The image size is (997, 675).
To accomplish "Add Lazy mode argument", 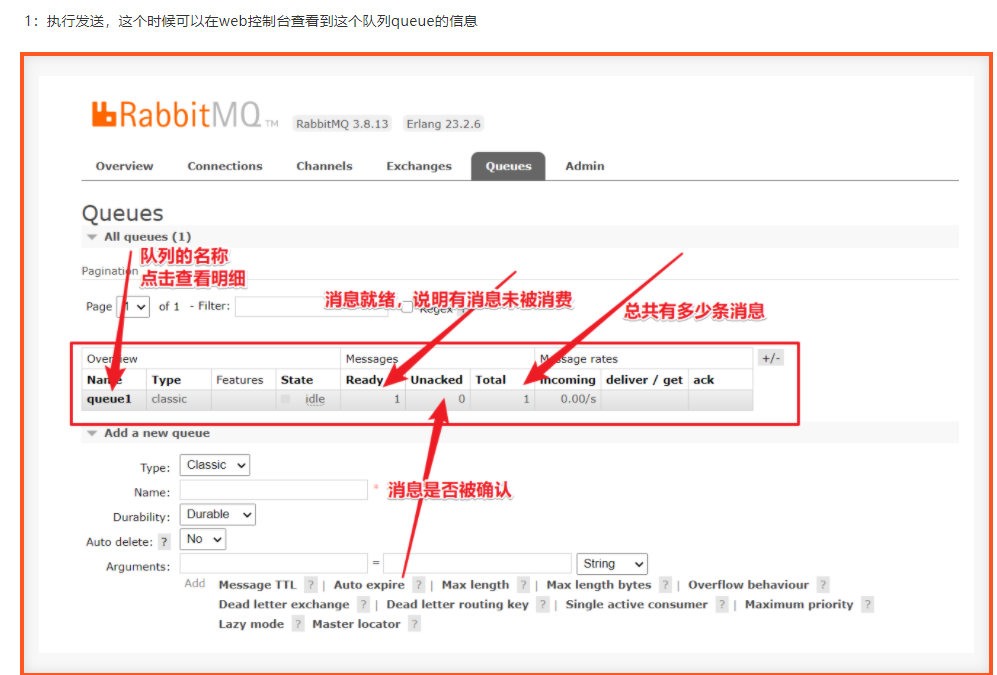I will [x=251, y=624].
